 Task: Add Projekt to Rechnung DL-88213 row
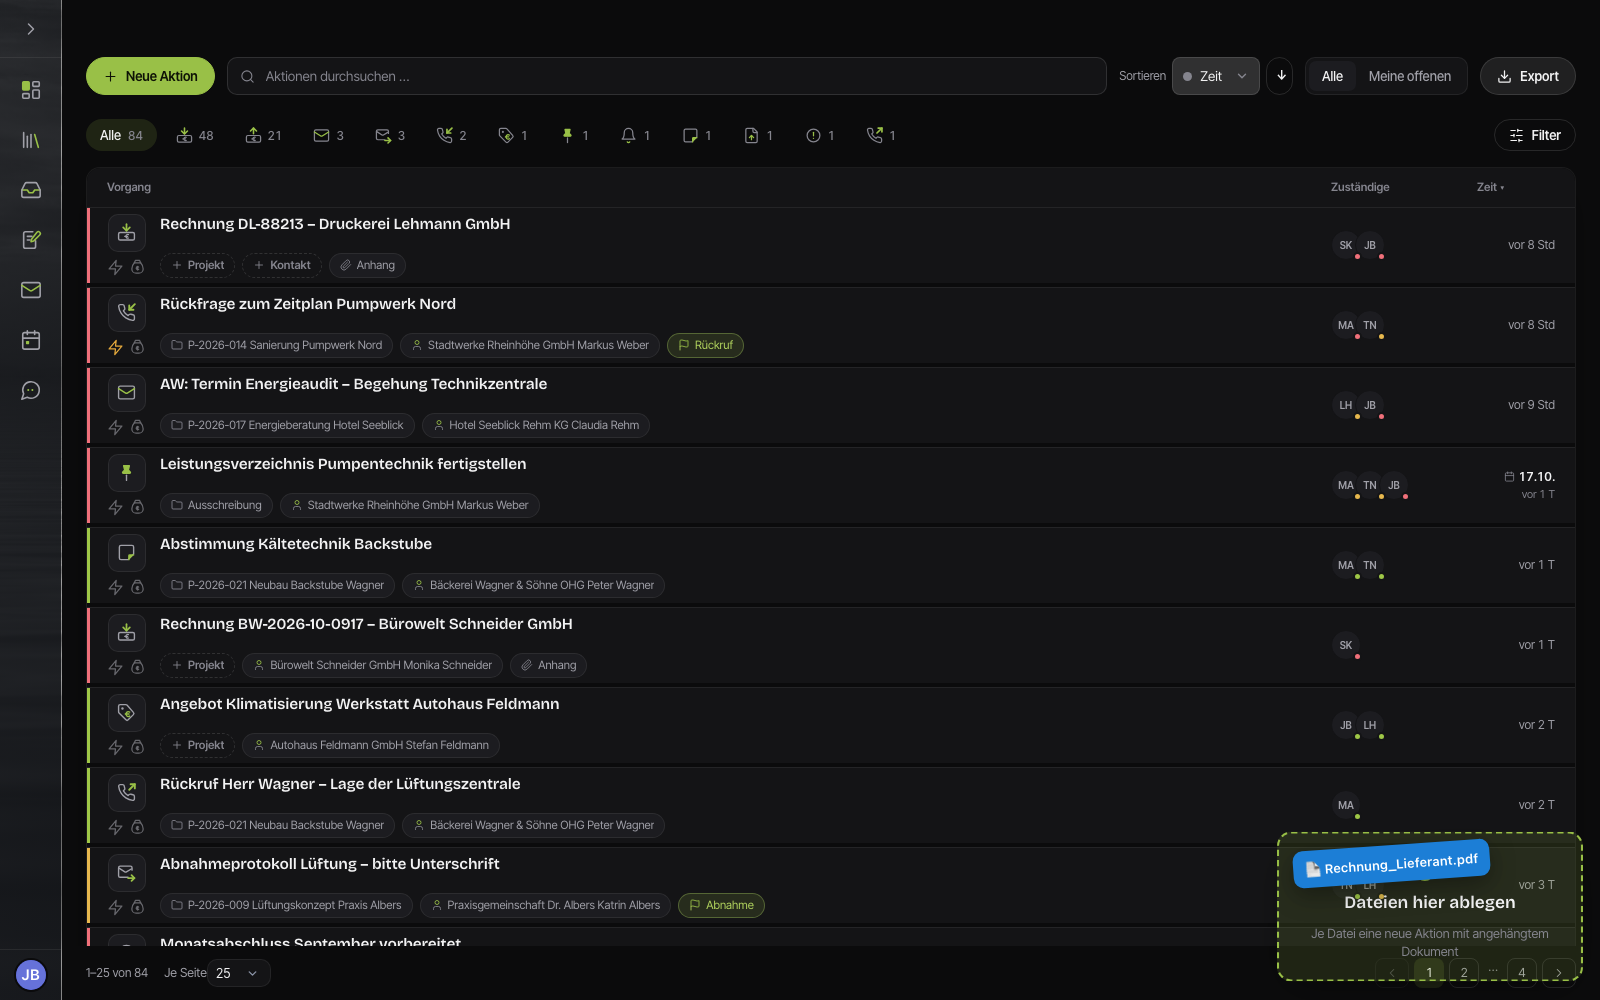[x=198, y=265]
